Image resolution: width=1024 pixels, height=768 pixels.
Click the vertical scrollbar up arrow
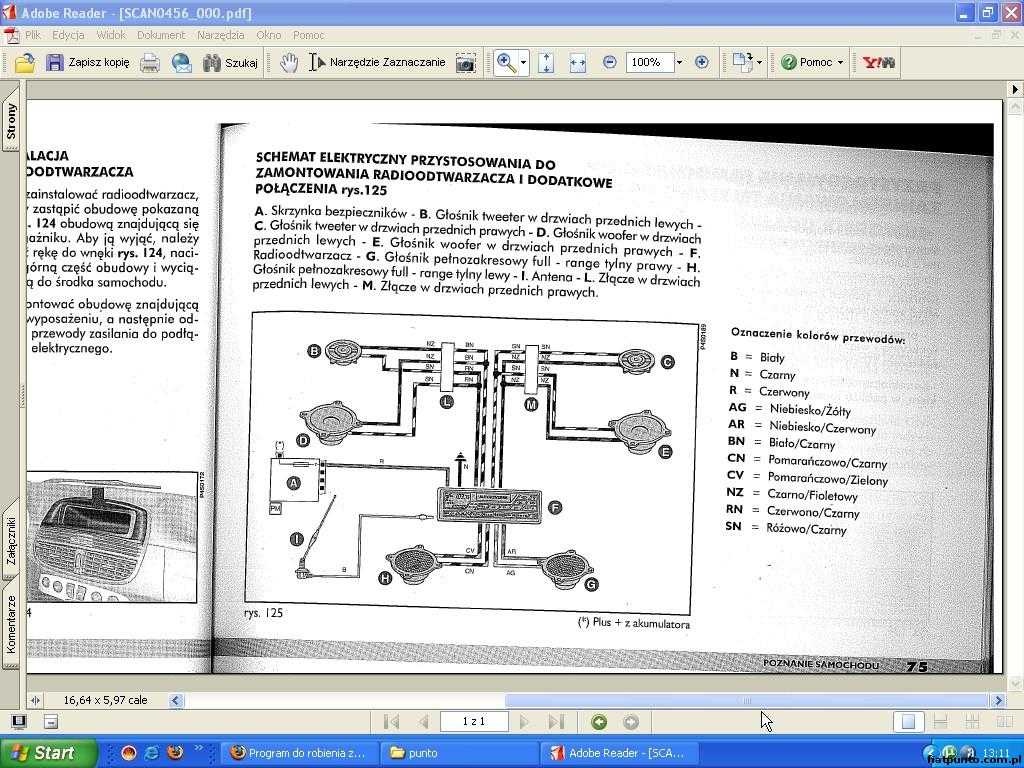click(1016, 106)
